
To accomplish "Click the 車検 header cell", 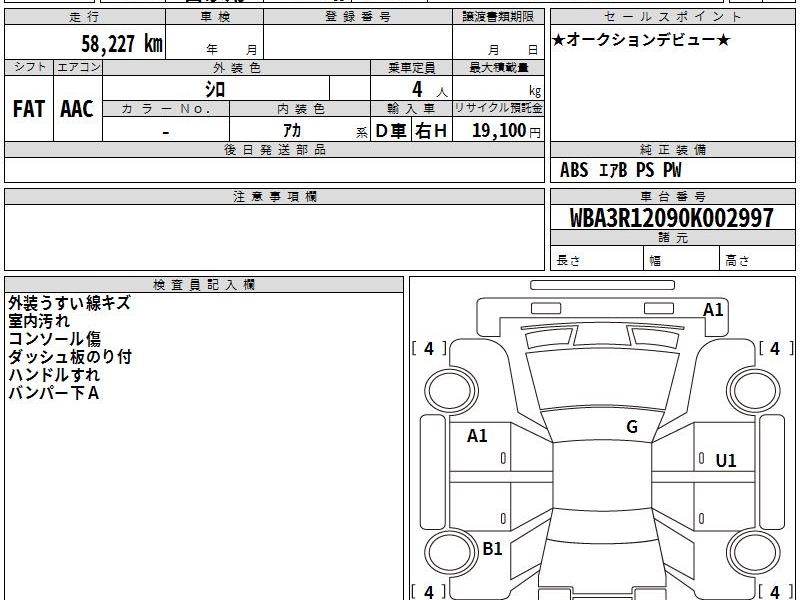I will 215,17.
